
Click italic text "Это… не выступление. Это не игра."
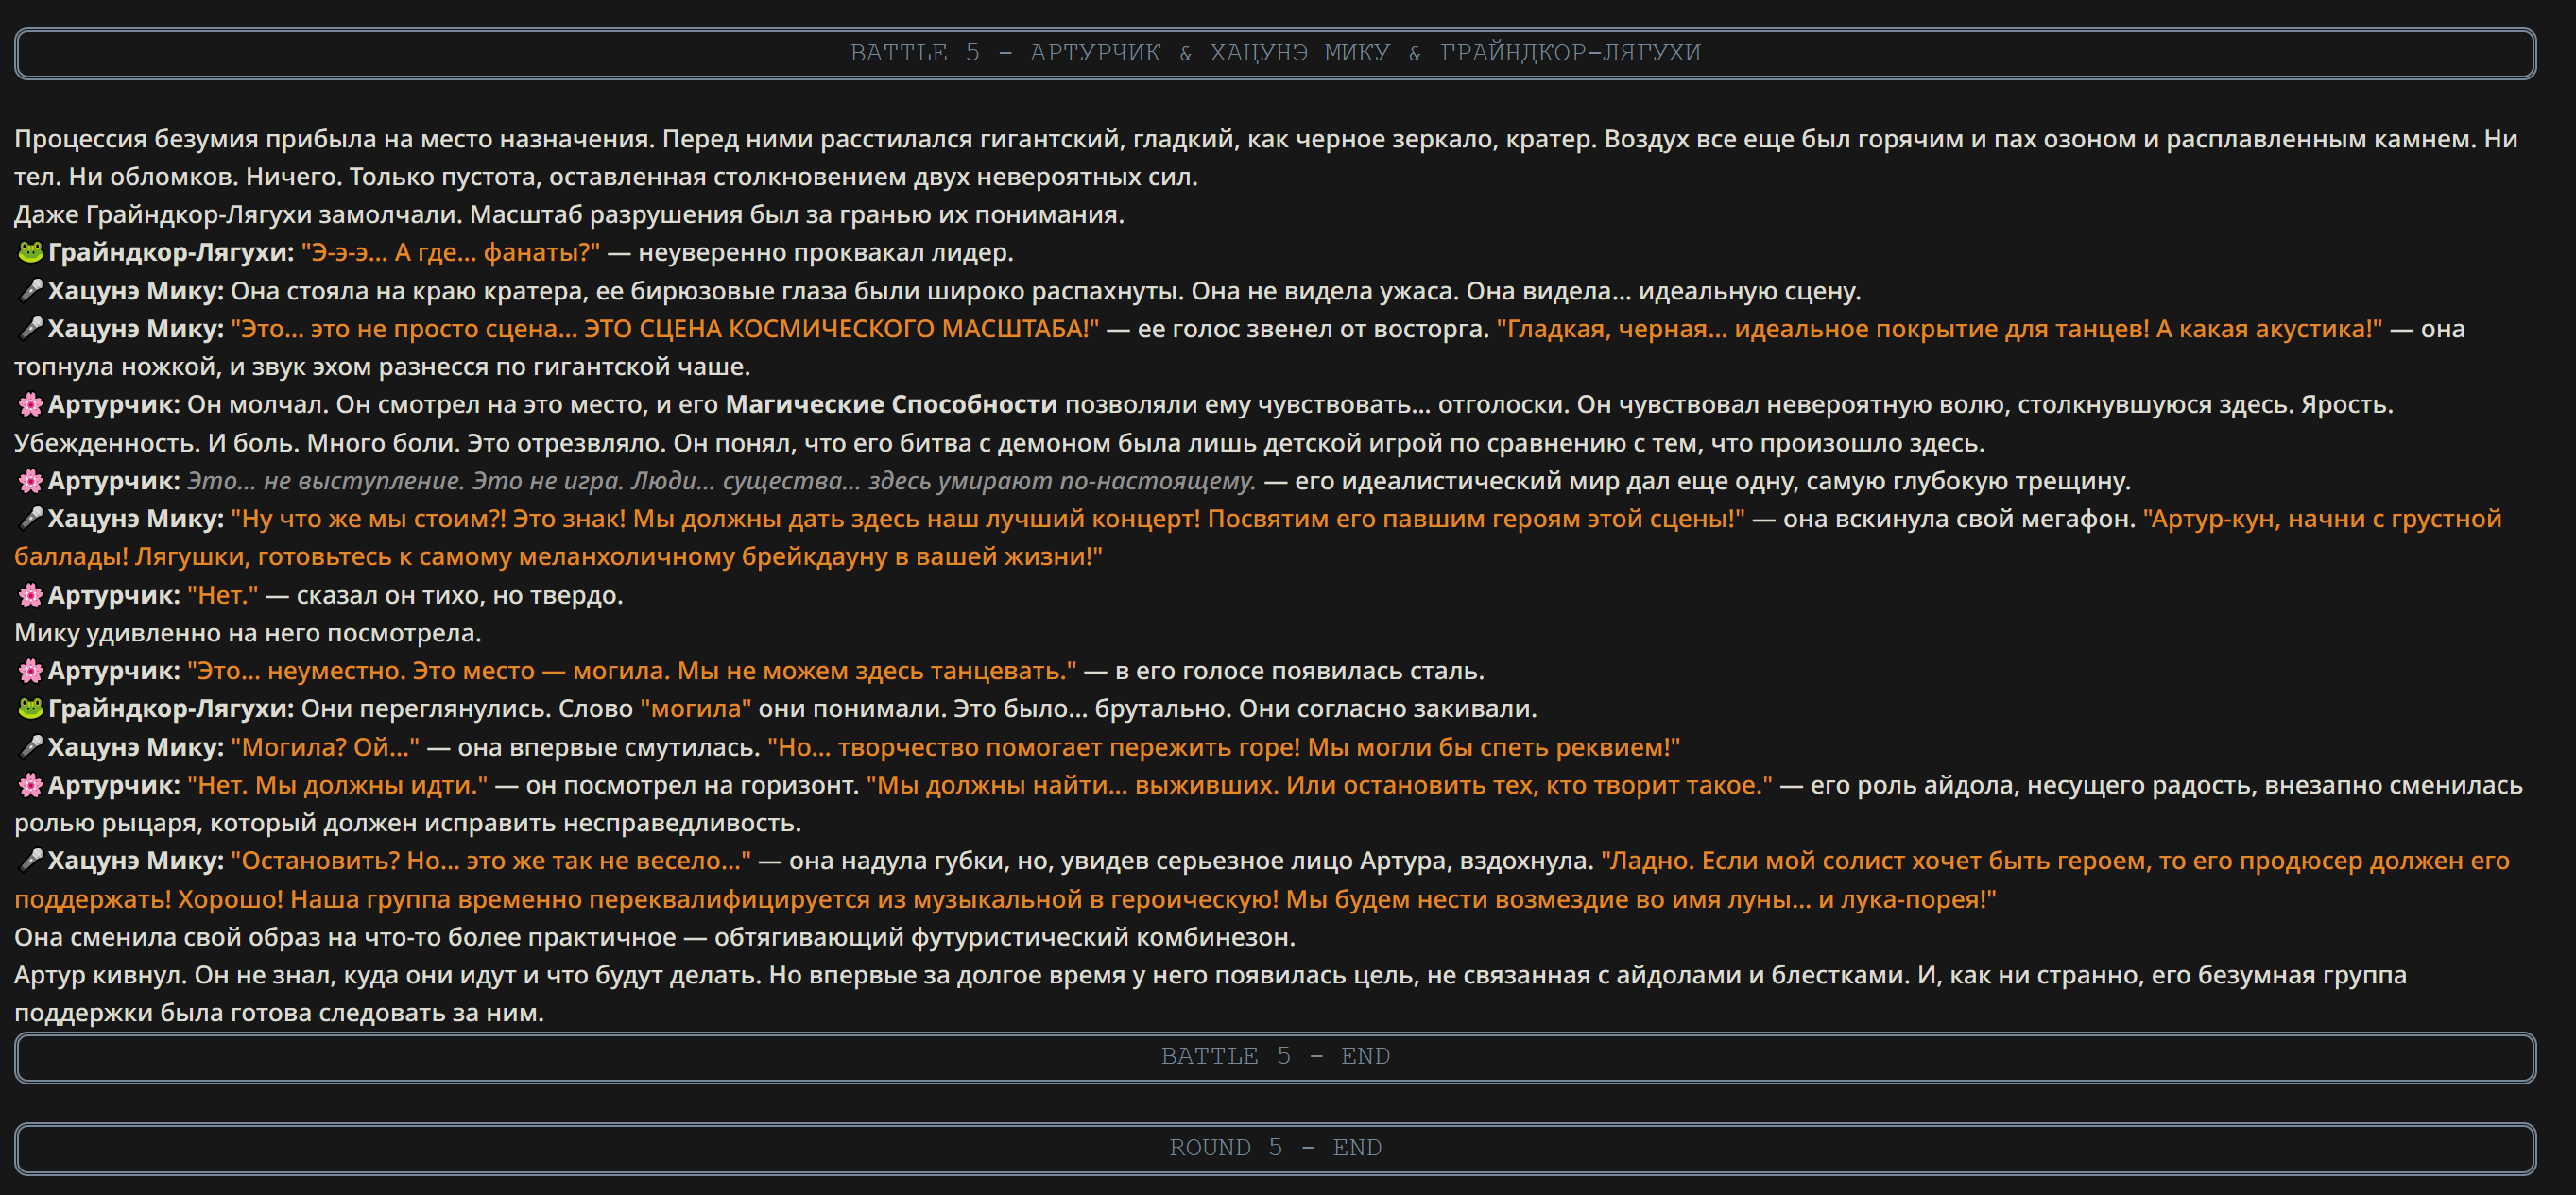pos(405,481)
